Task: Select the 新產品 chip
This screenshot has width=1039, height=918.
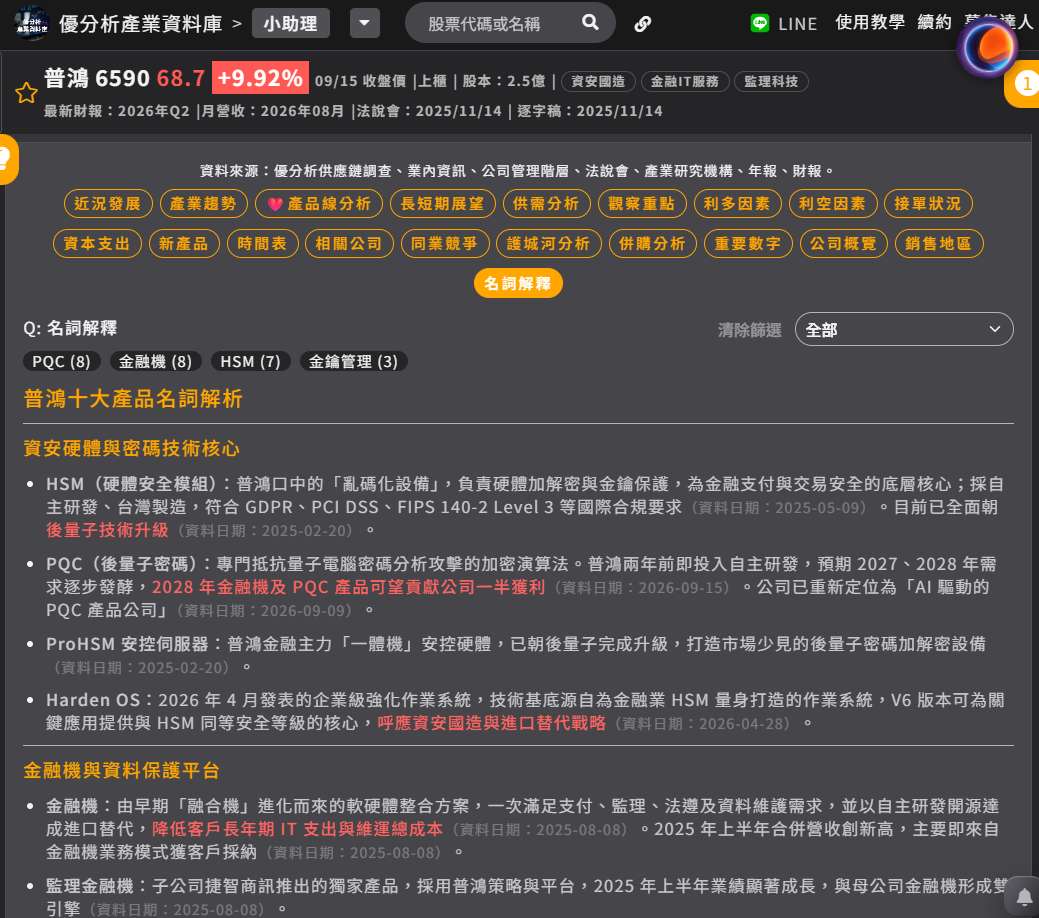Action: click(x=184, y=243)
